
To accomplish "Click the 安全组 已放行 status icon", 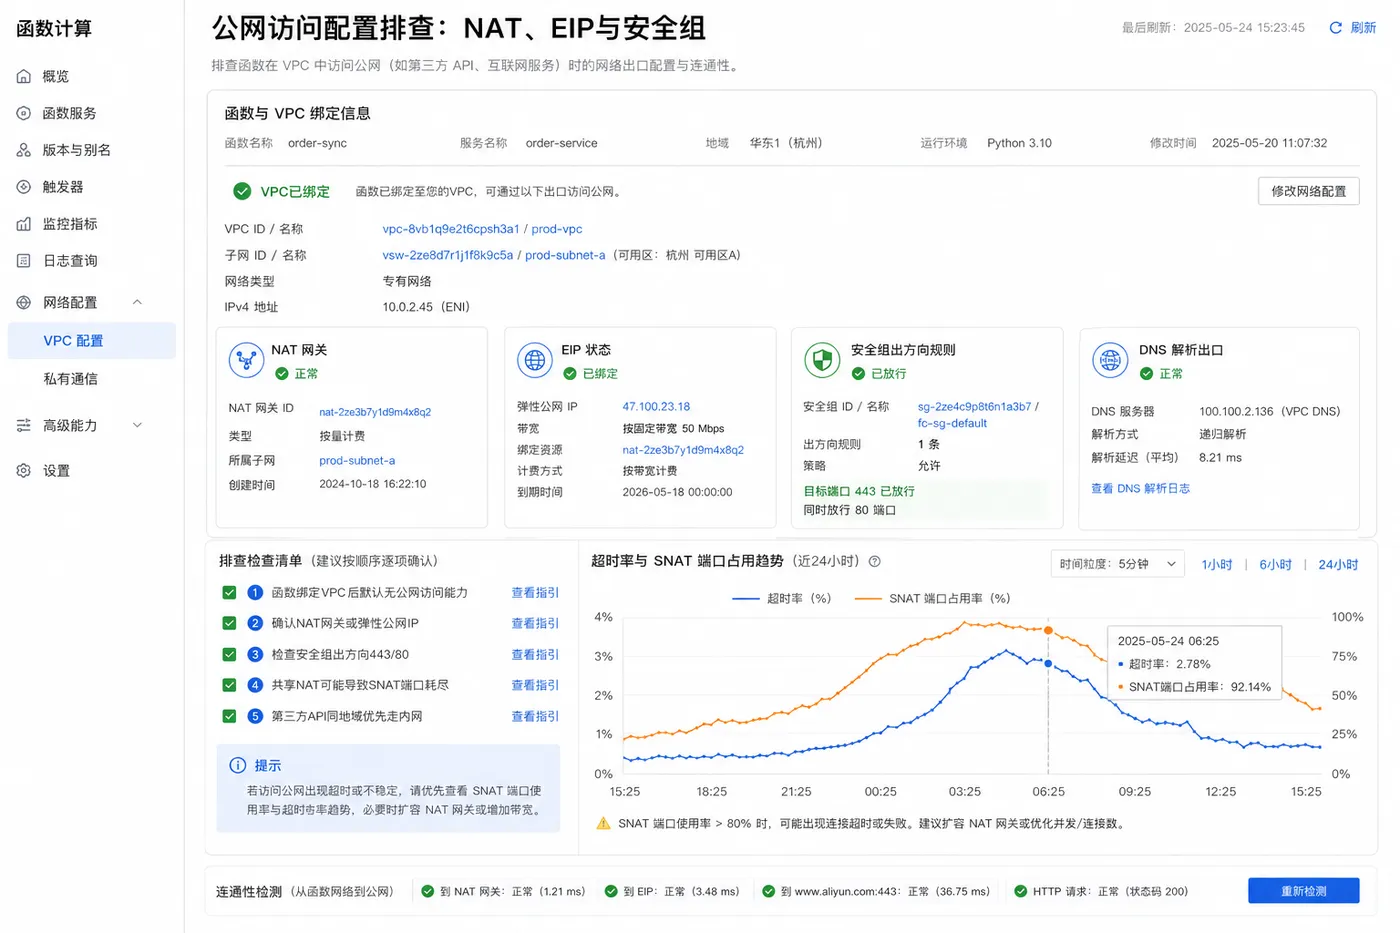I will [858, 373].
